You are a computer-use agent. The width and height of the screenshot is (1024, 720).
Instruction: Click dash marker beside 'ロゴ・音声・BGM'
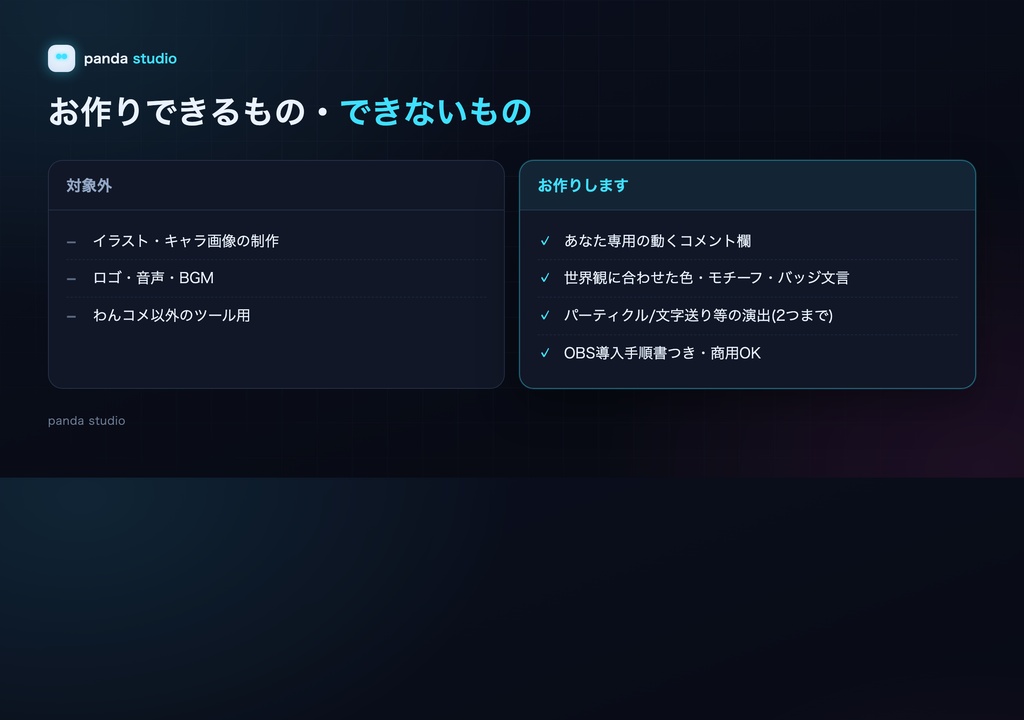click(x=71, y=279)
